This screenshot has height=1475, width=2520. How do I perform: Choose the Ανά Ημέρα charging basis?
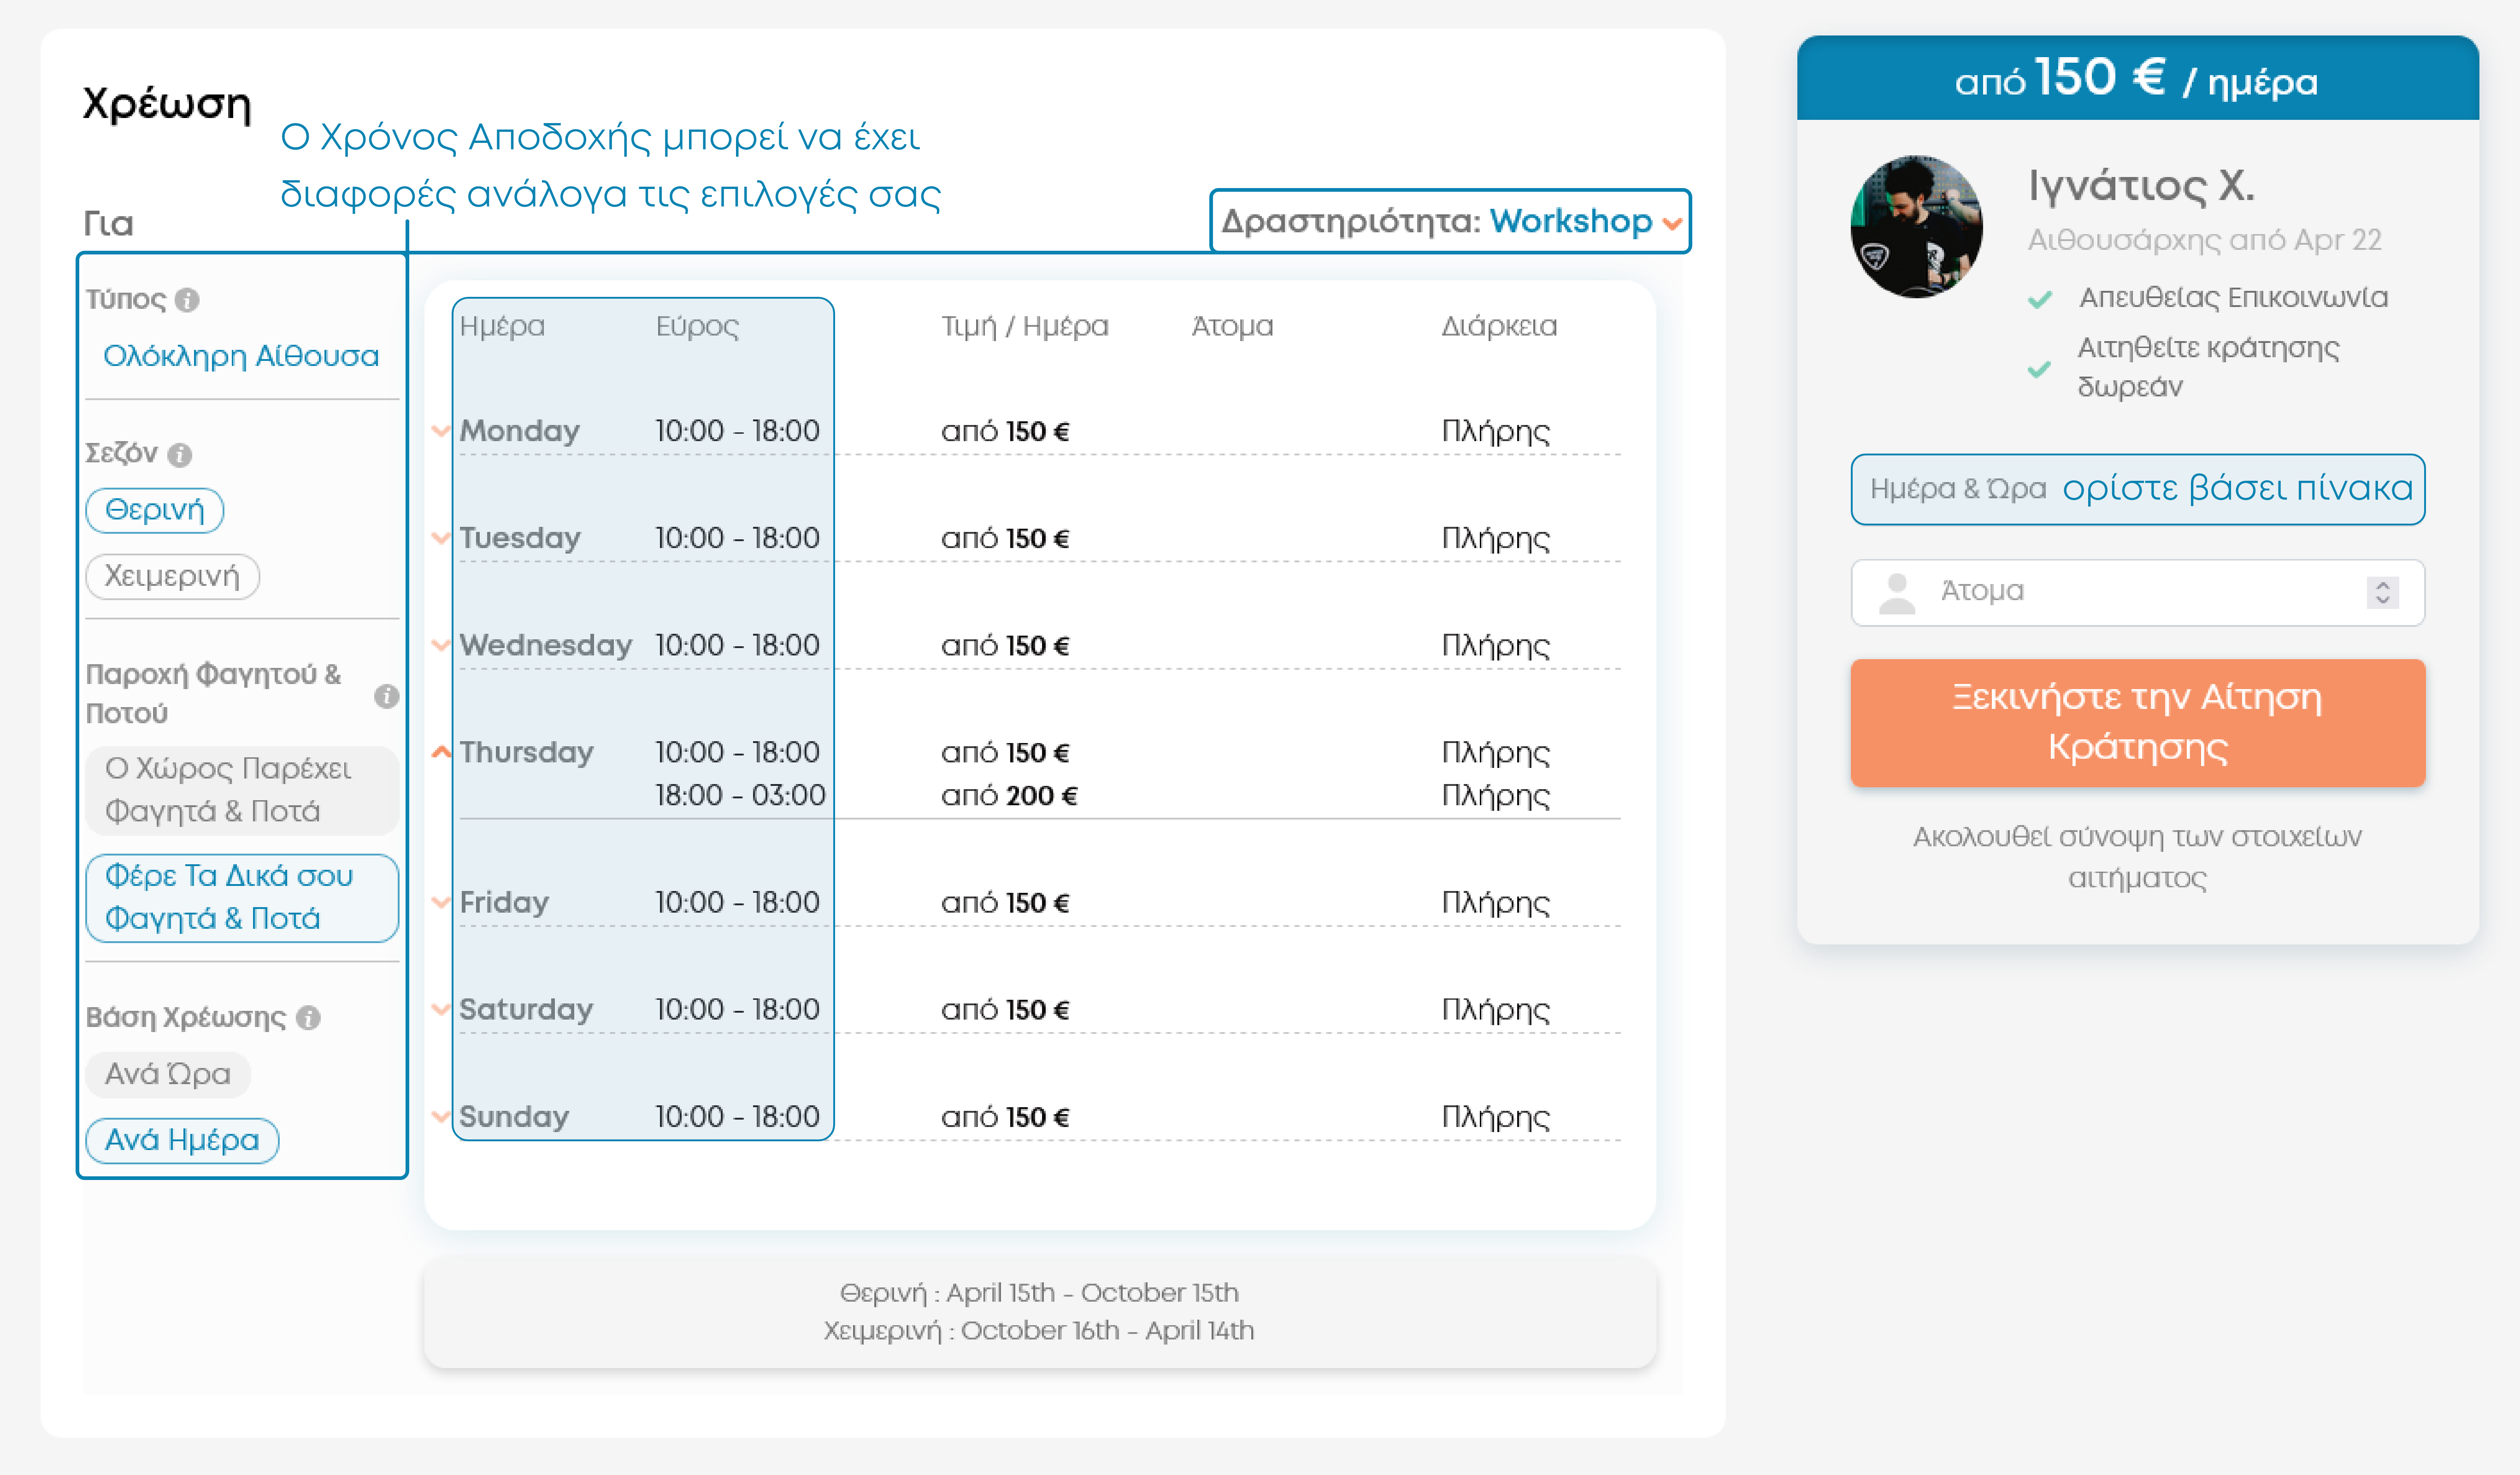tap(182, 1141)
